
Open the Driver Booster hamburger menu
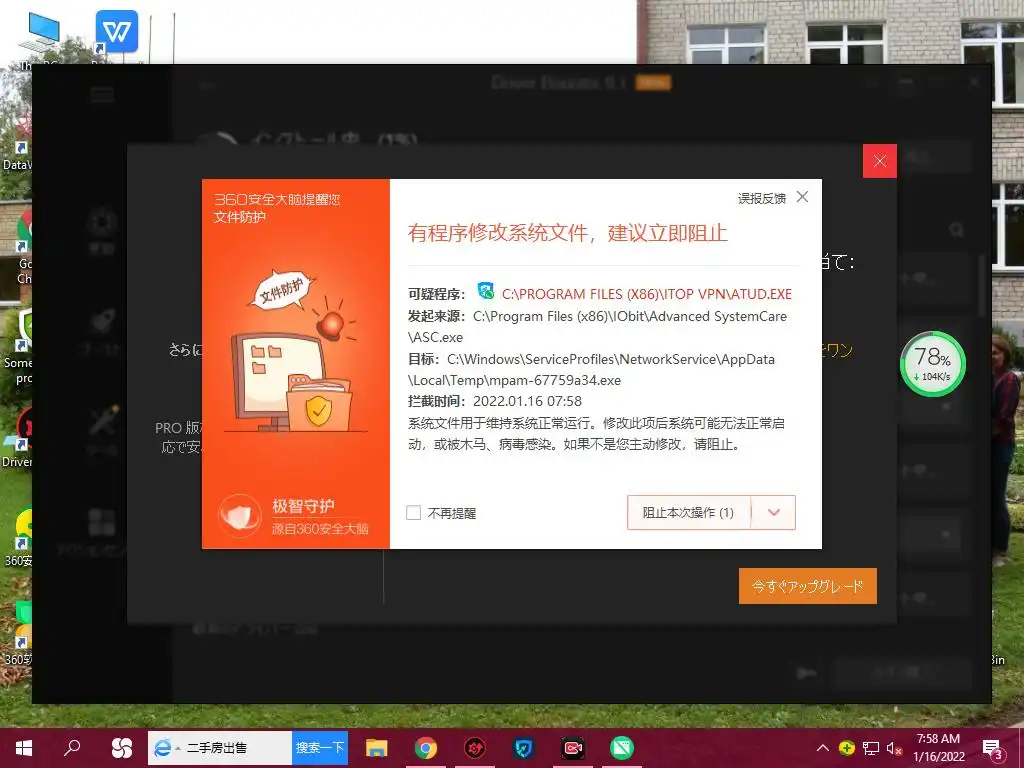102,95
